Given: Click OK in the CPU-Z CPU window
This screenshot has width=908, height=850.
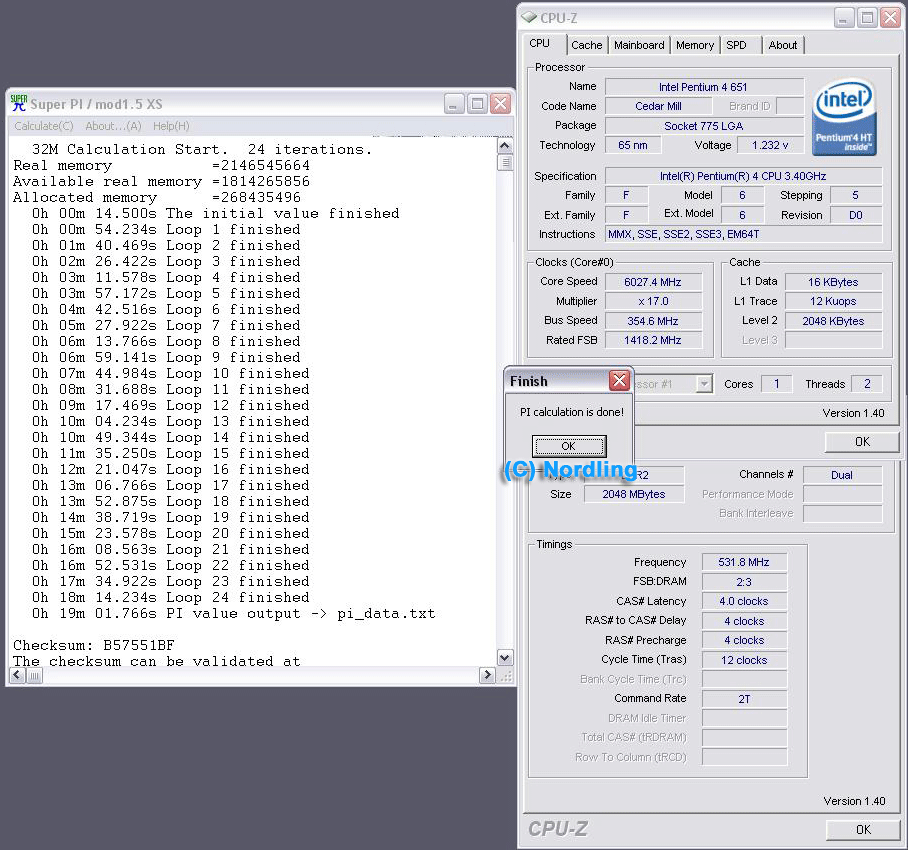Looking at the screenshot, I should point(862,441).
